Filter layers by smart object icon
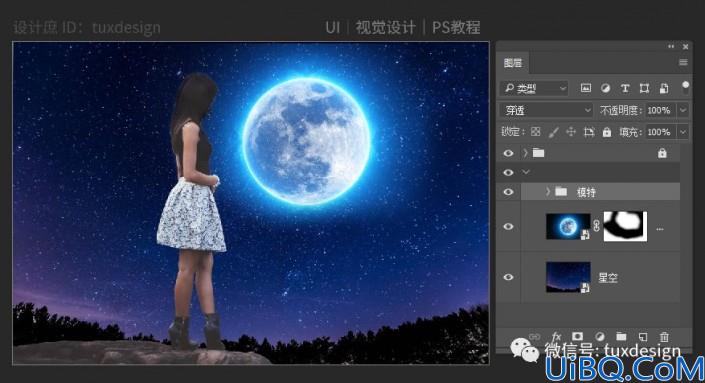Screen dimensions: 705x383 pyautogui.click(x=664, y=88)
